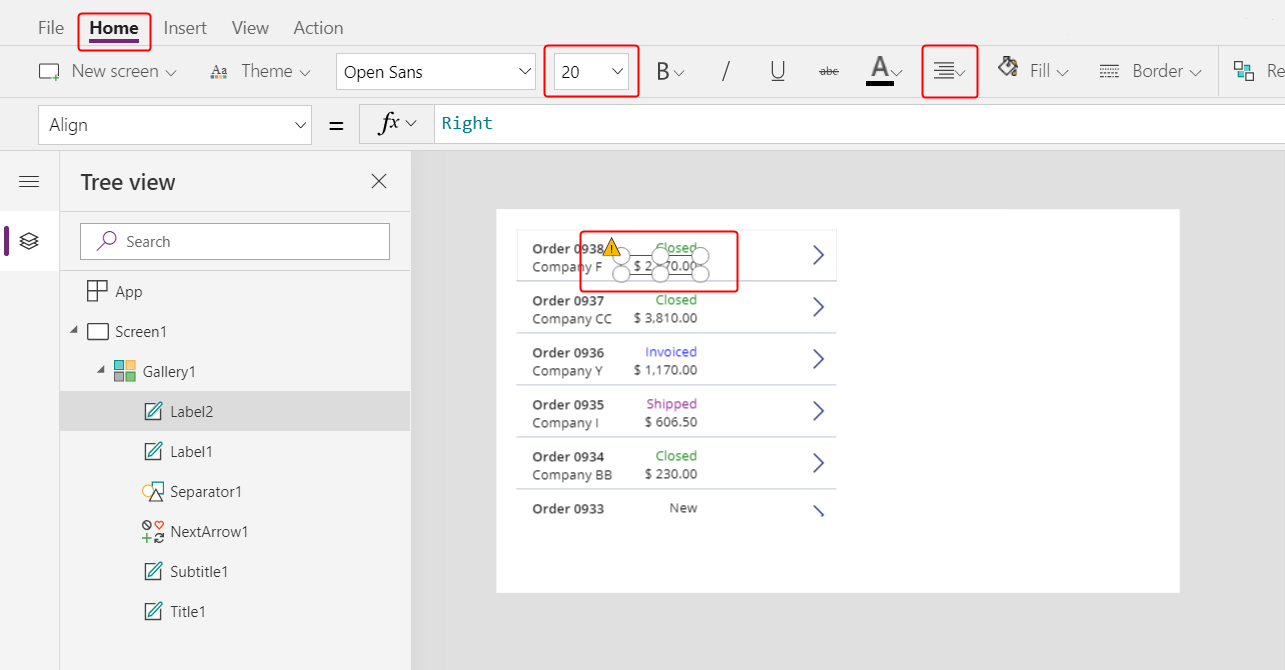Select NextArrow1 in the tree view
1285x670 pixels.
point(209,531)
